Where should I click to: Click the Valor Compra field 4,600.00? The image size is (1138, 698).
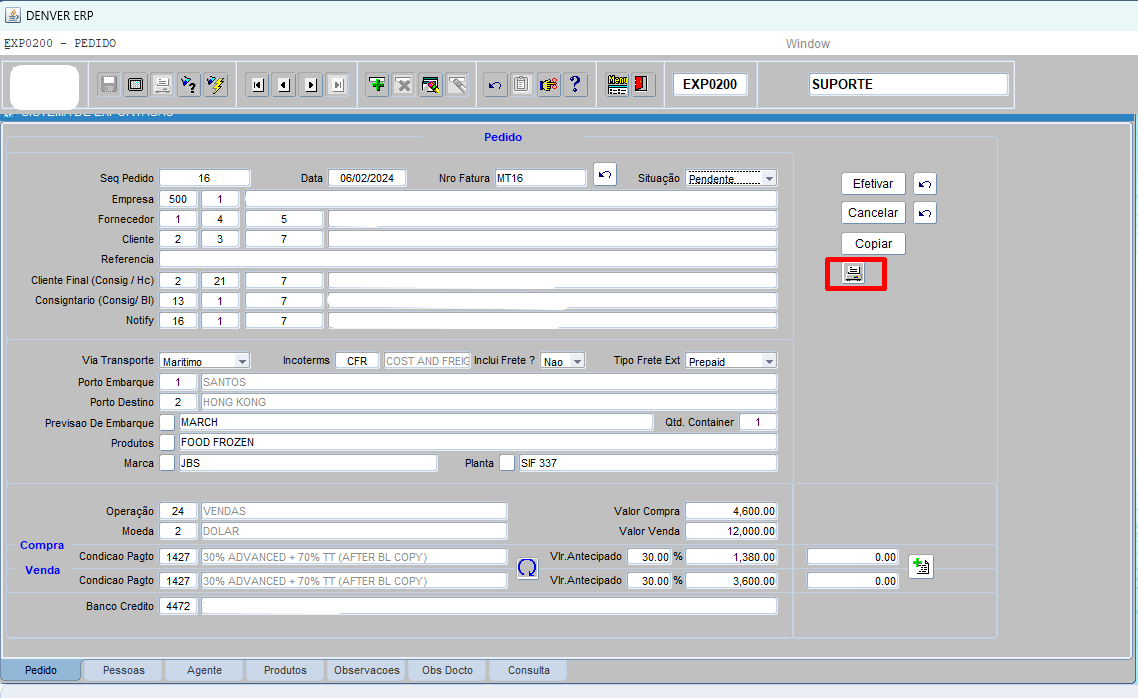(x=731, y=512)
